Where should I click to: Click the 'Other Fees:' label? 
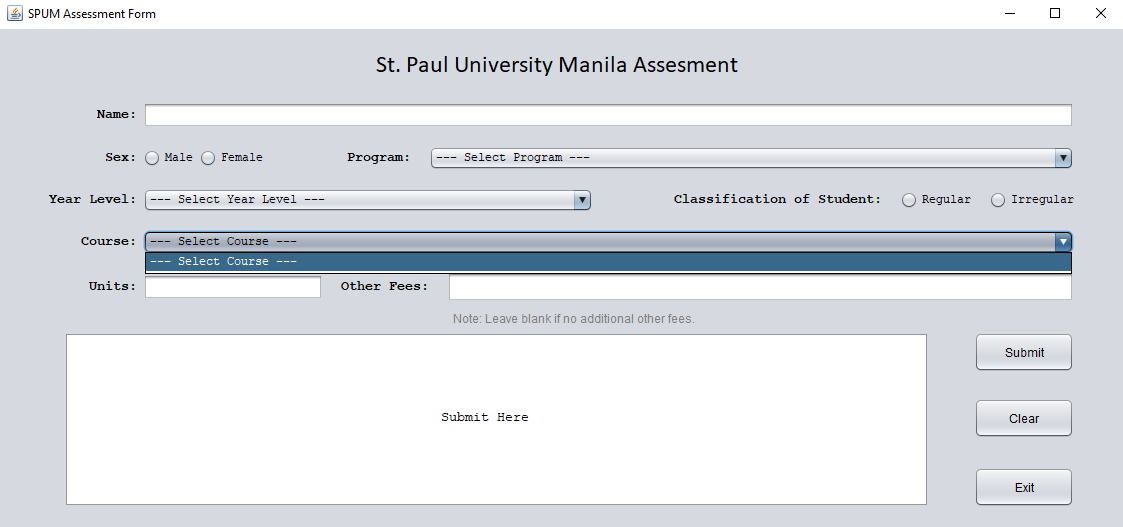tap(385, 286)
